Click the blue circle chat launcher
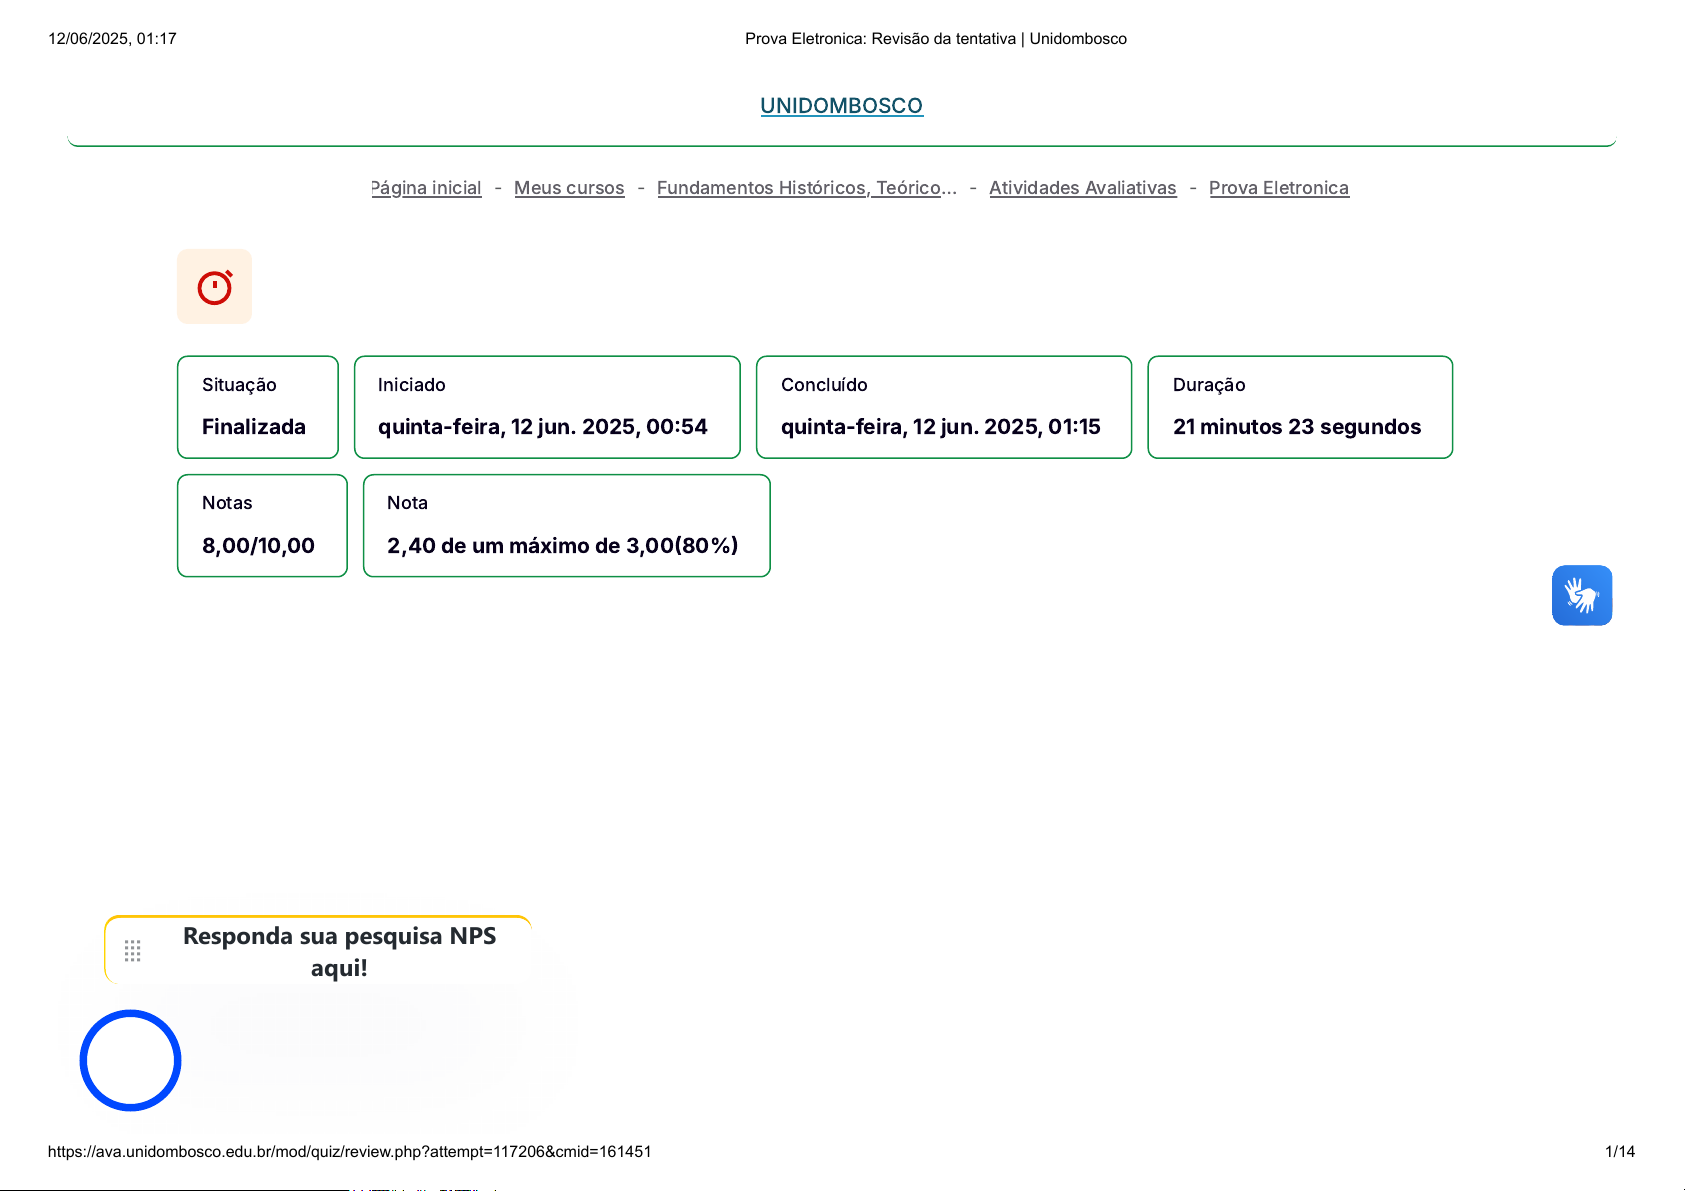 (130, 1060)
